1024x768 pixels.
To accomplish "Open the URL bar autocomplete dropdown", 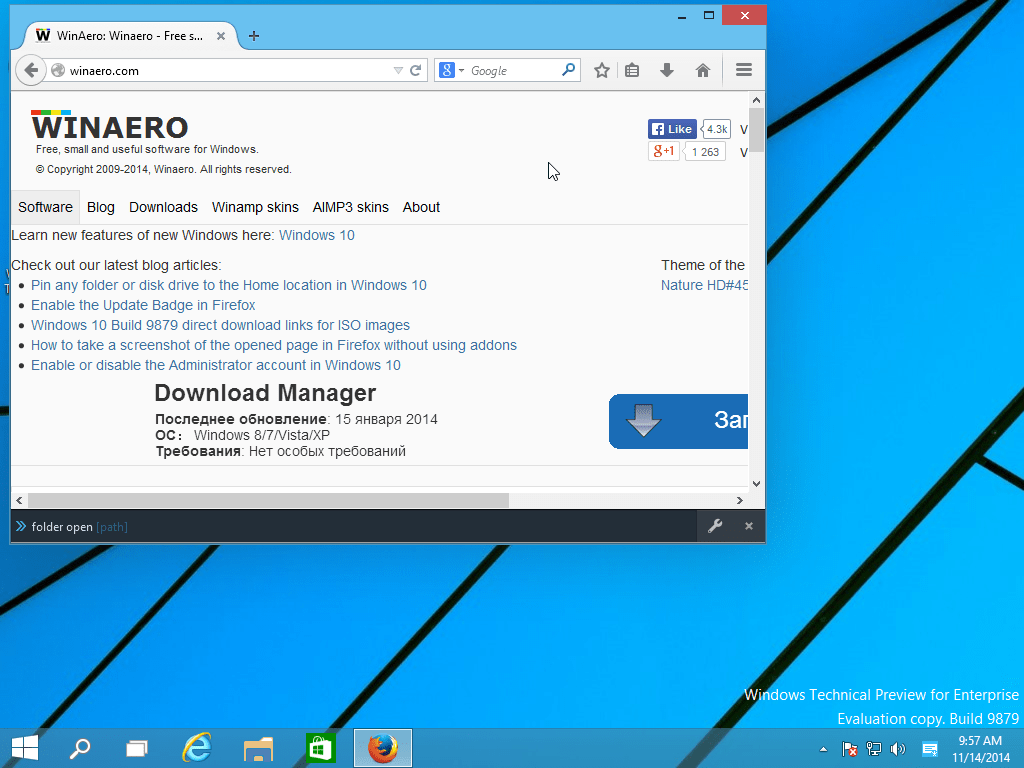I will coord(400,70).
